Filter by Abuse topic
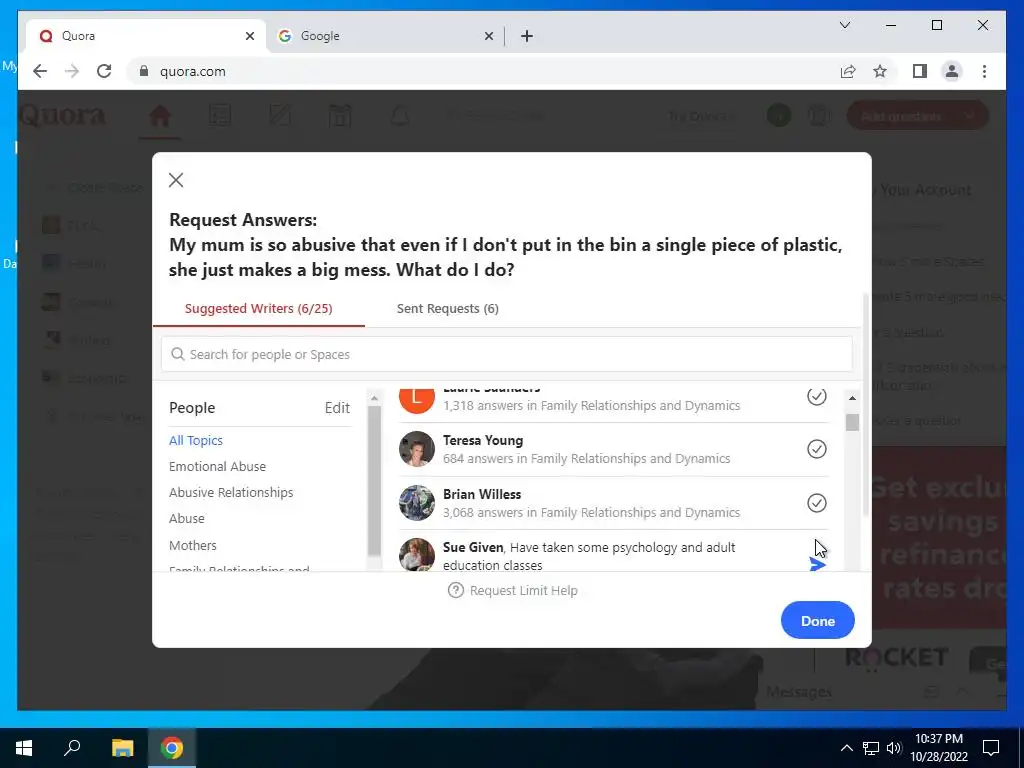This screenshot has height=768, width=1024. (187, 519)
